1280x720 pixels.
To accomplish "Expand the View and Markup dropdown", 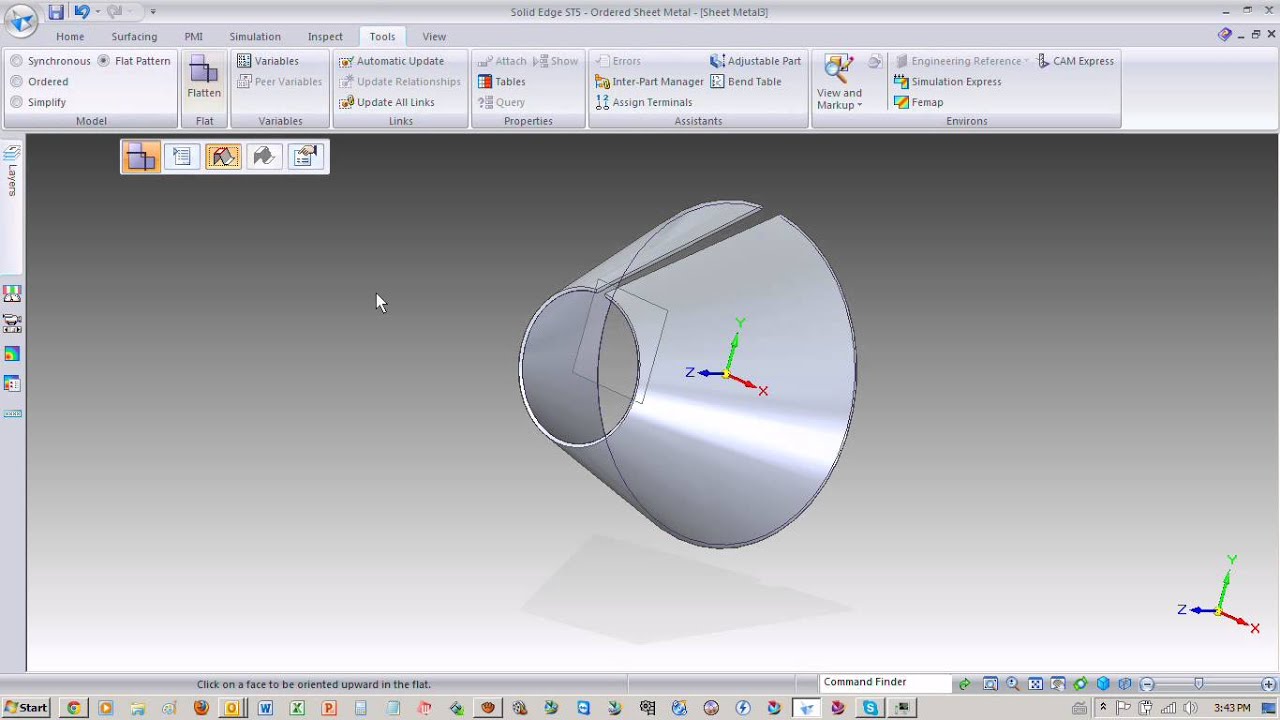I will point(839,99).
